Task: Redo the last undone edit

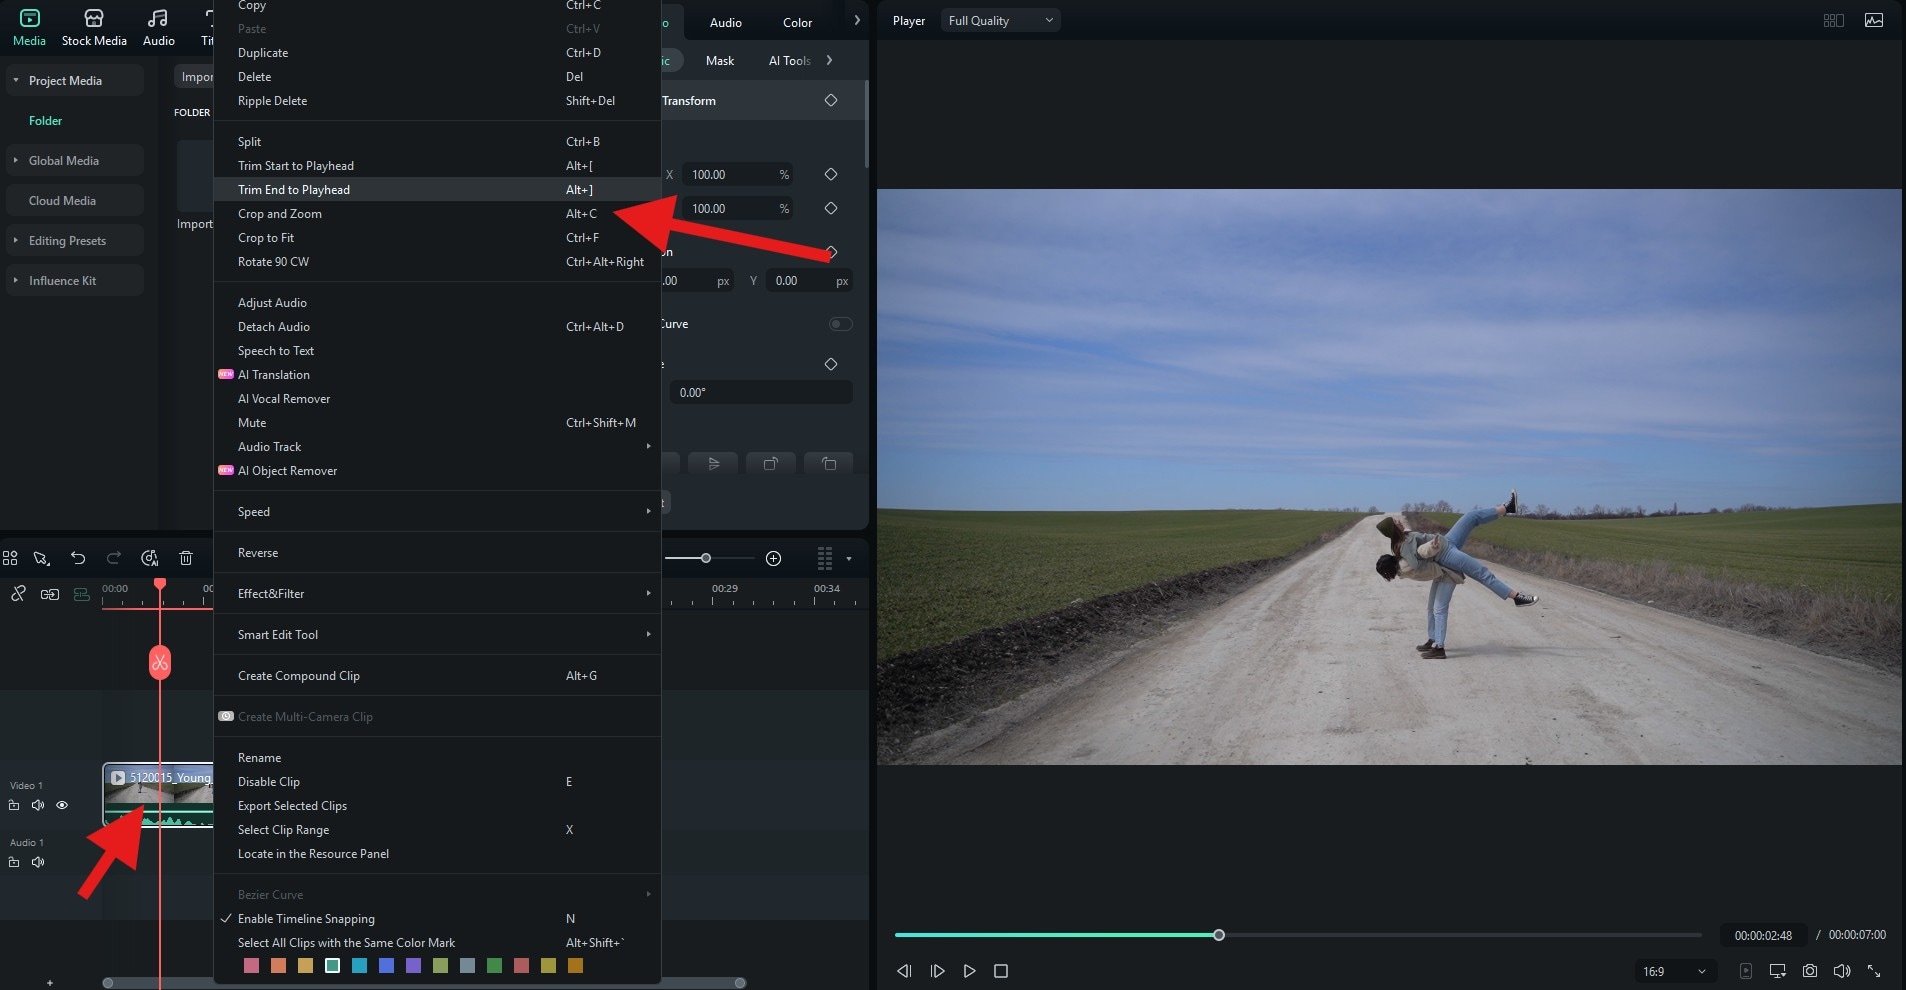Action: point(114,558)
